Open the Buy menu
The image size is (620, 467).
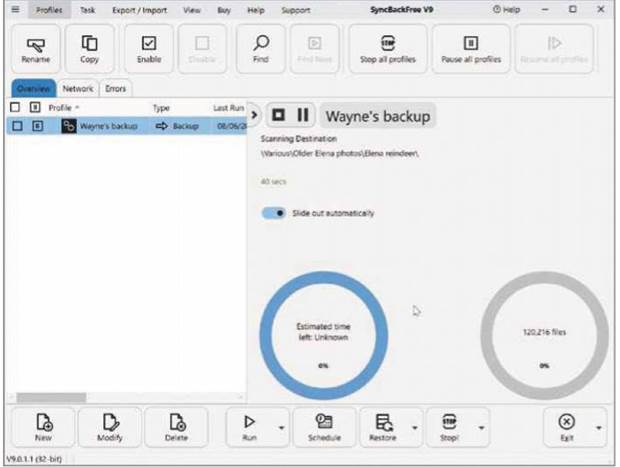[224, 10]
